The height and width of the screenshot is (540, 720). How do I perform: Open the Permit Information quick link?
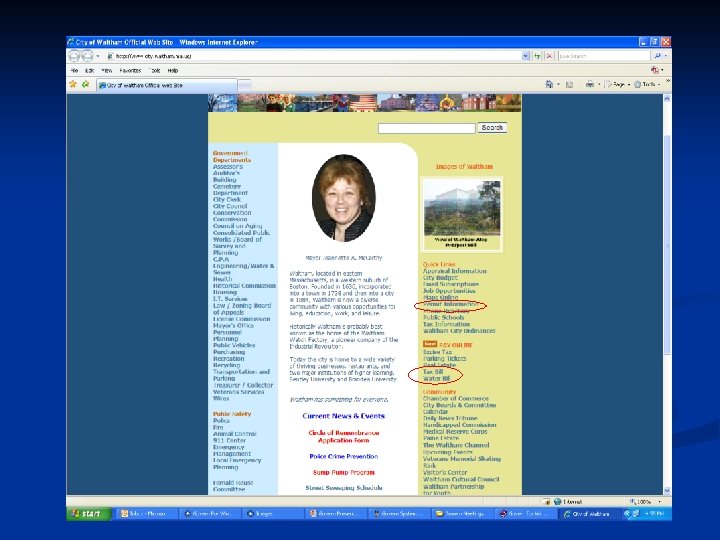(451, 304)
